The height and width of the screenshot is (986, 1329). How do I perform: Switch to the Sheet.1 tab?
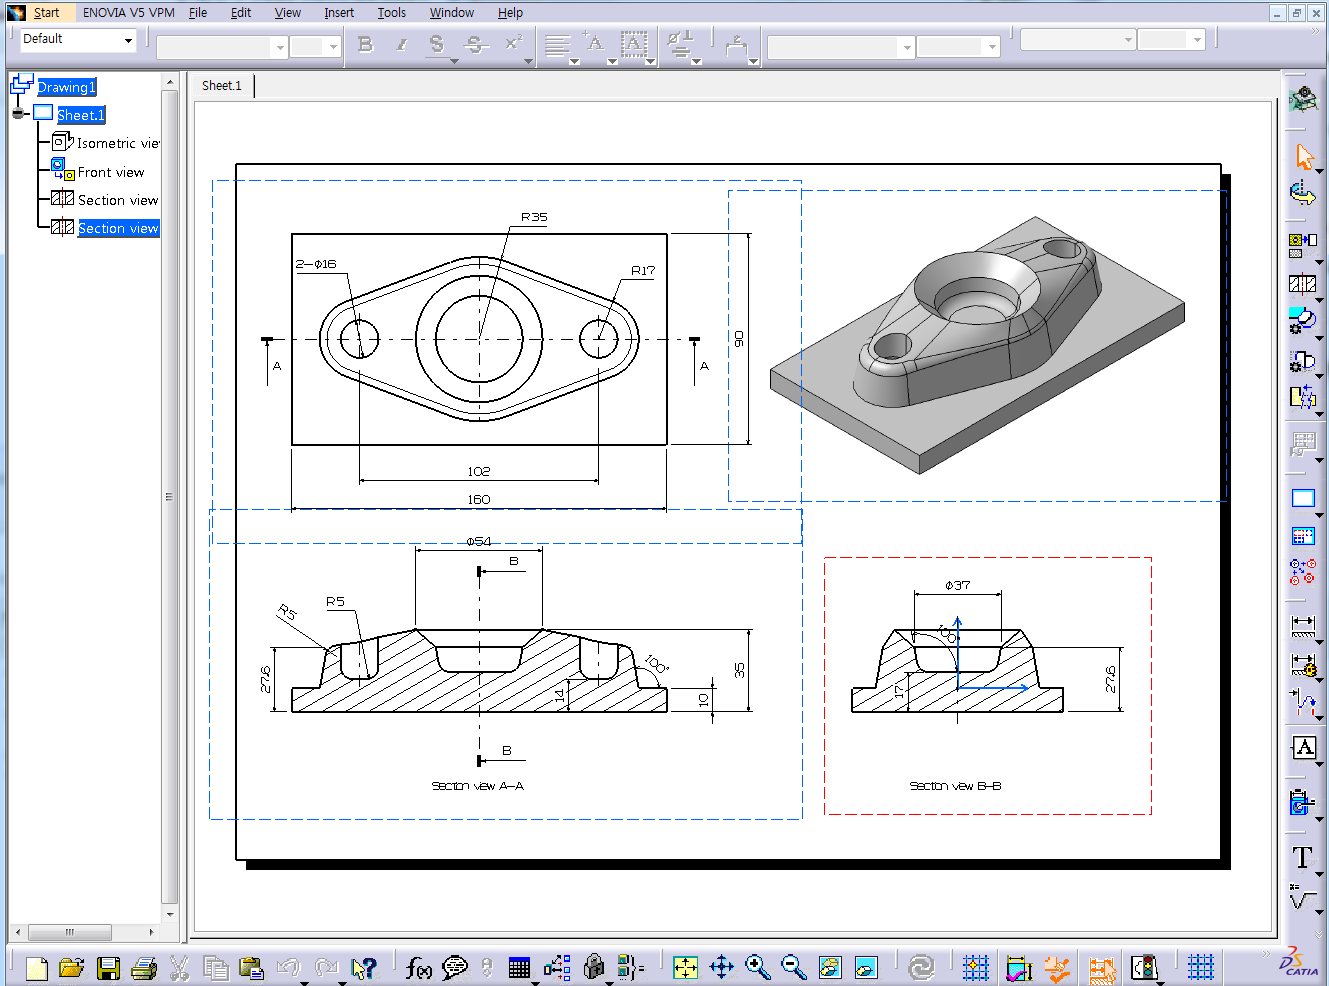222,85
